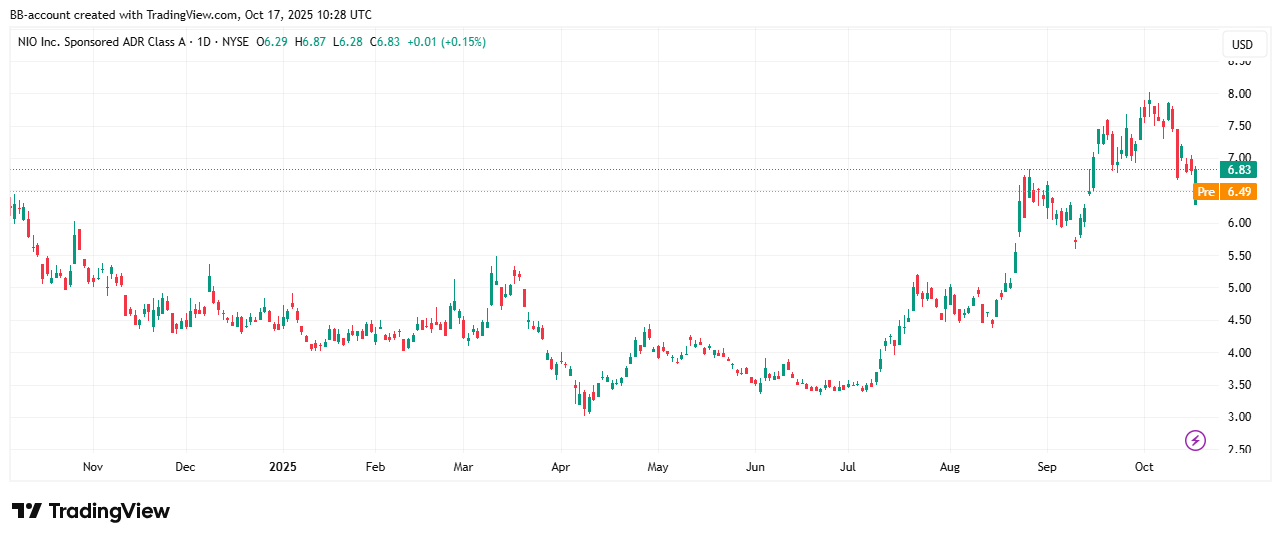Open the USD currency selector
The height and width of the screenshot is (541, 1281).
(x=1242, y=45)
